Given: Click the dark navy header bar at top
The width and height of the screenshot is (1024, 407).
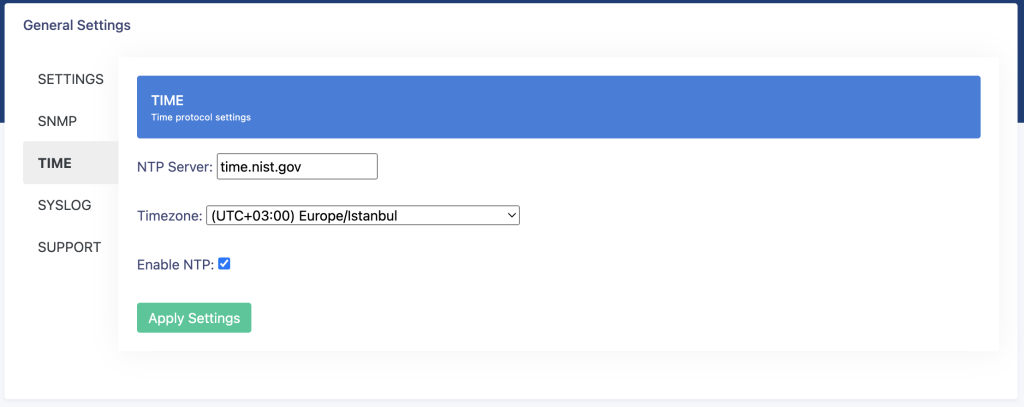Looking at the screenshot, I should [x=512, y=1].
